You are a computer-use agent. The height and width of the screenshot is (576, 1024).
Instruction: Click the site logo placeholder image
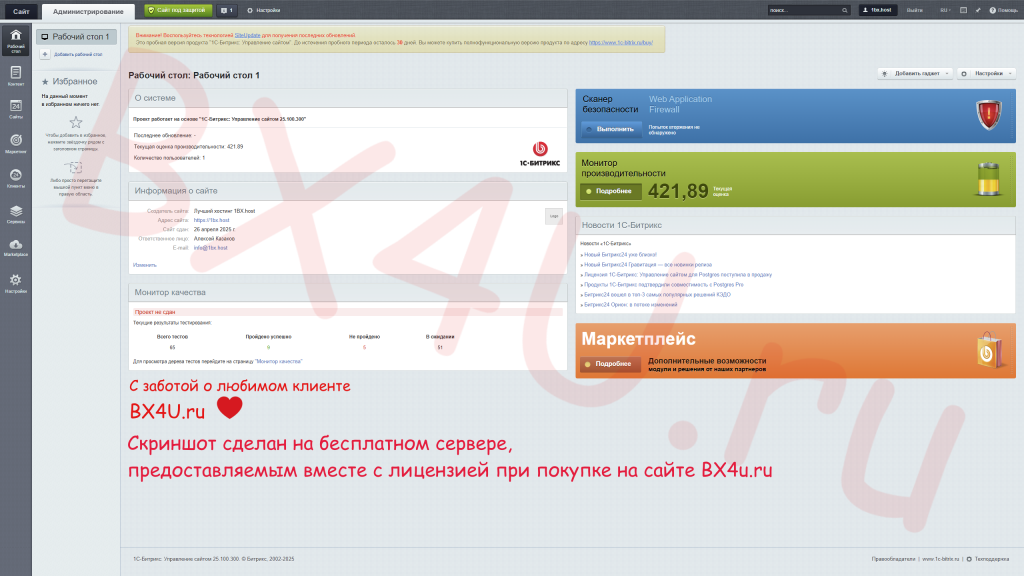tap(554, 216)
